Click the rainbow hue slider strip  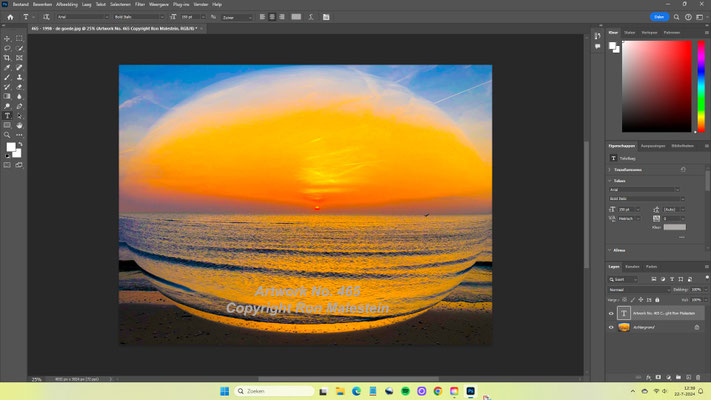(700, 86)
